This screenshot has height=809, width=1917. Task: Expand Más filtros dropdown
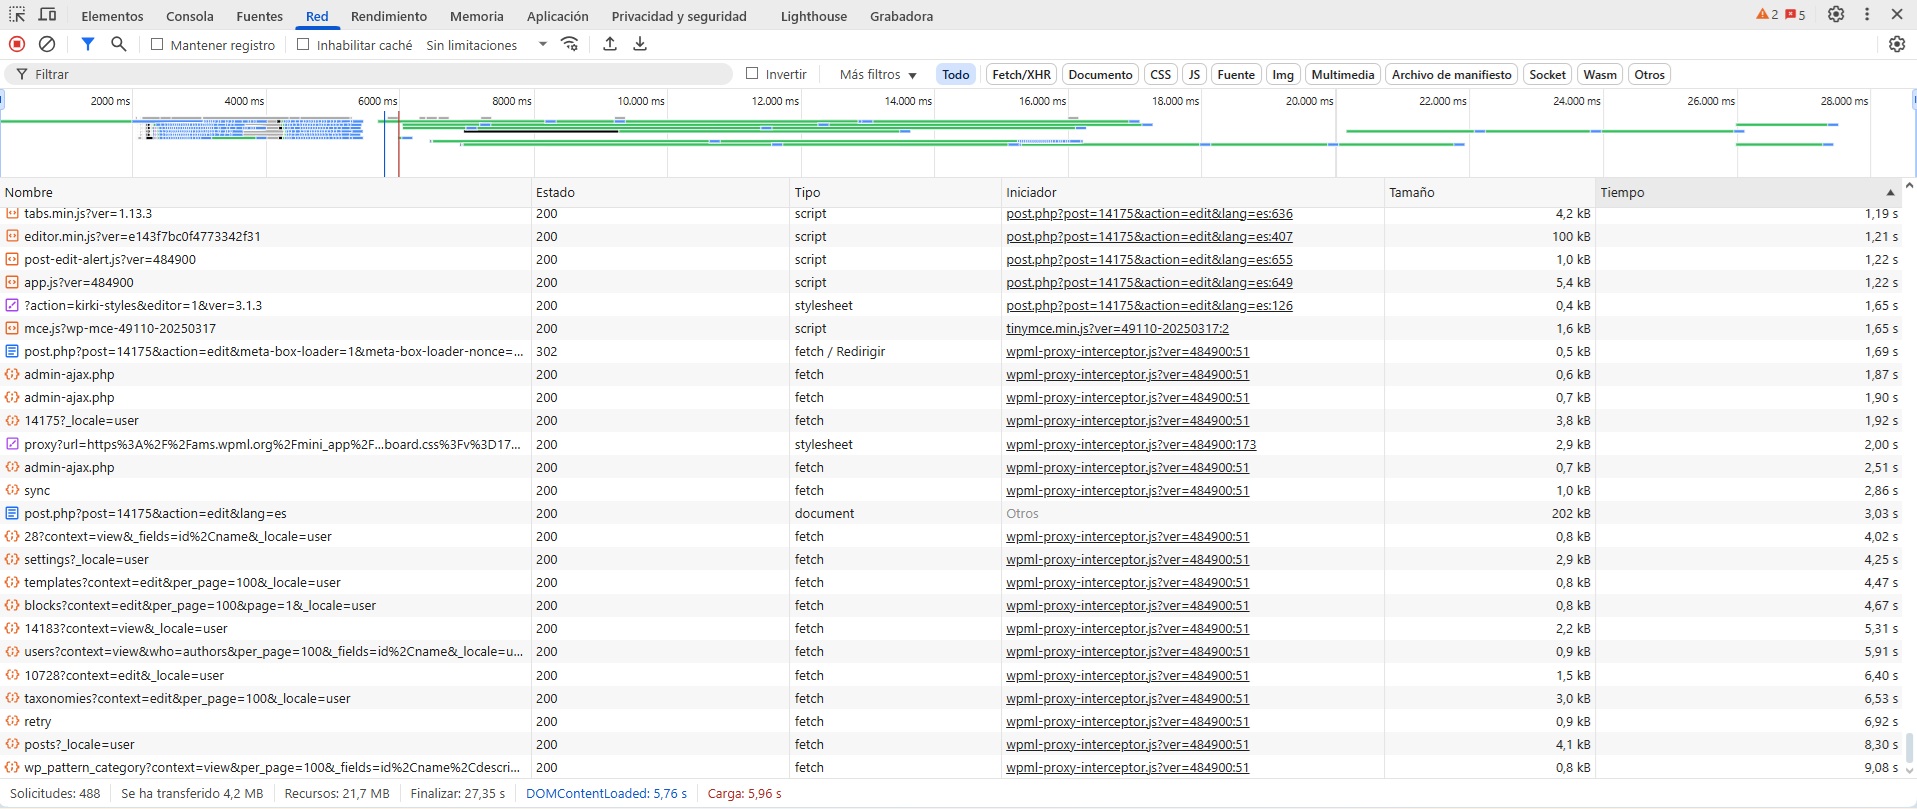[x=878, y=75]
